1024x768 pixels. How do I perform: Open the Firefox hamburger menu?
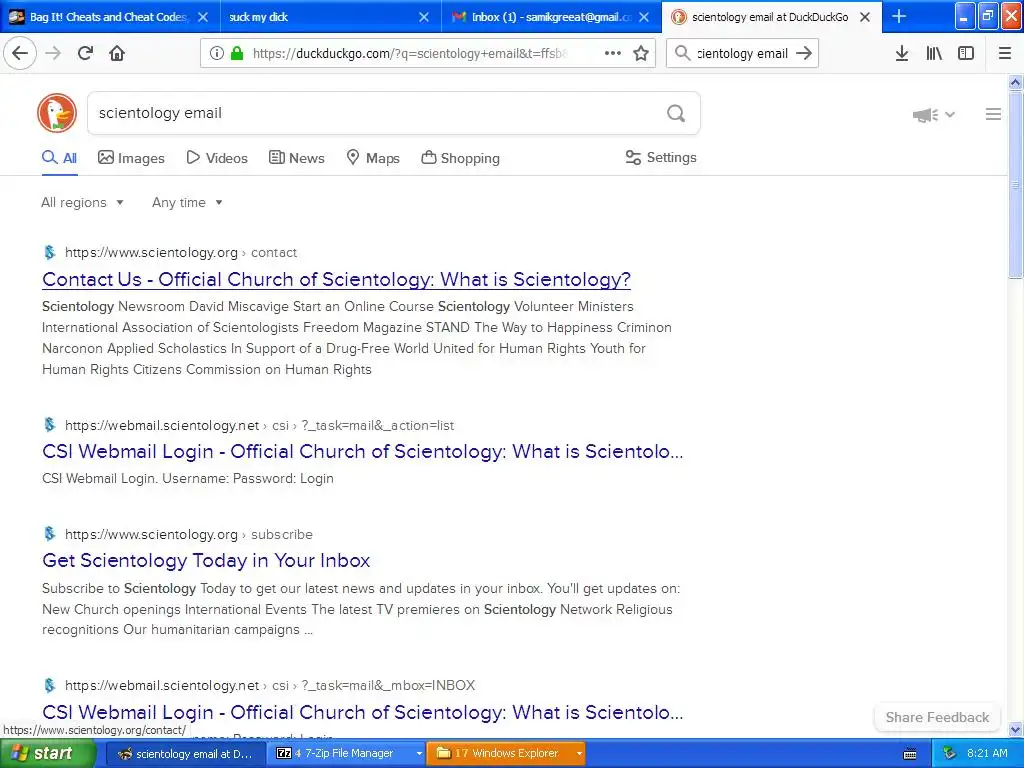(x=1005, y=54)
